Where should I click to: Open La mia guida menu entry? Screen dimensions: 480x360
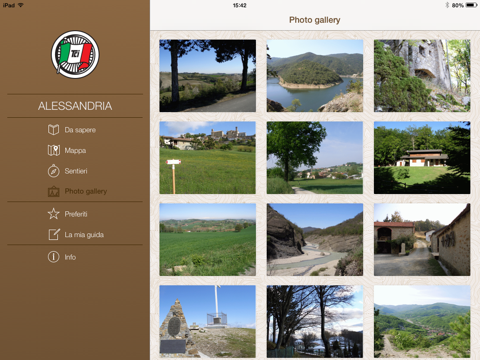[x=84, y=235]
